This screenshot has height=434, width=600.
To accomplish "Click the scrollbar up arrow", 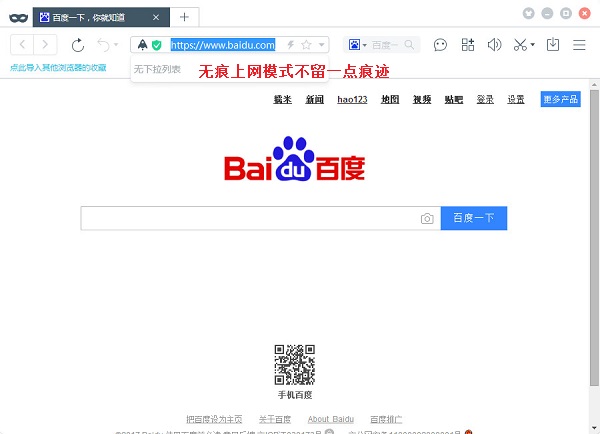I will point(594,85).
